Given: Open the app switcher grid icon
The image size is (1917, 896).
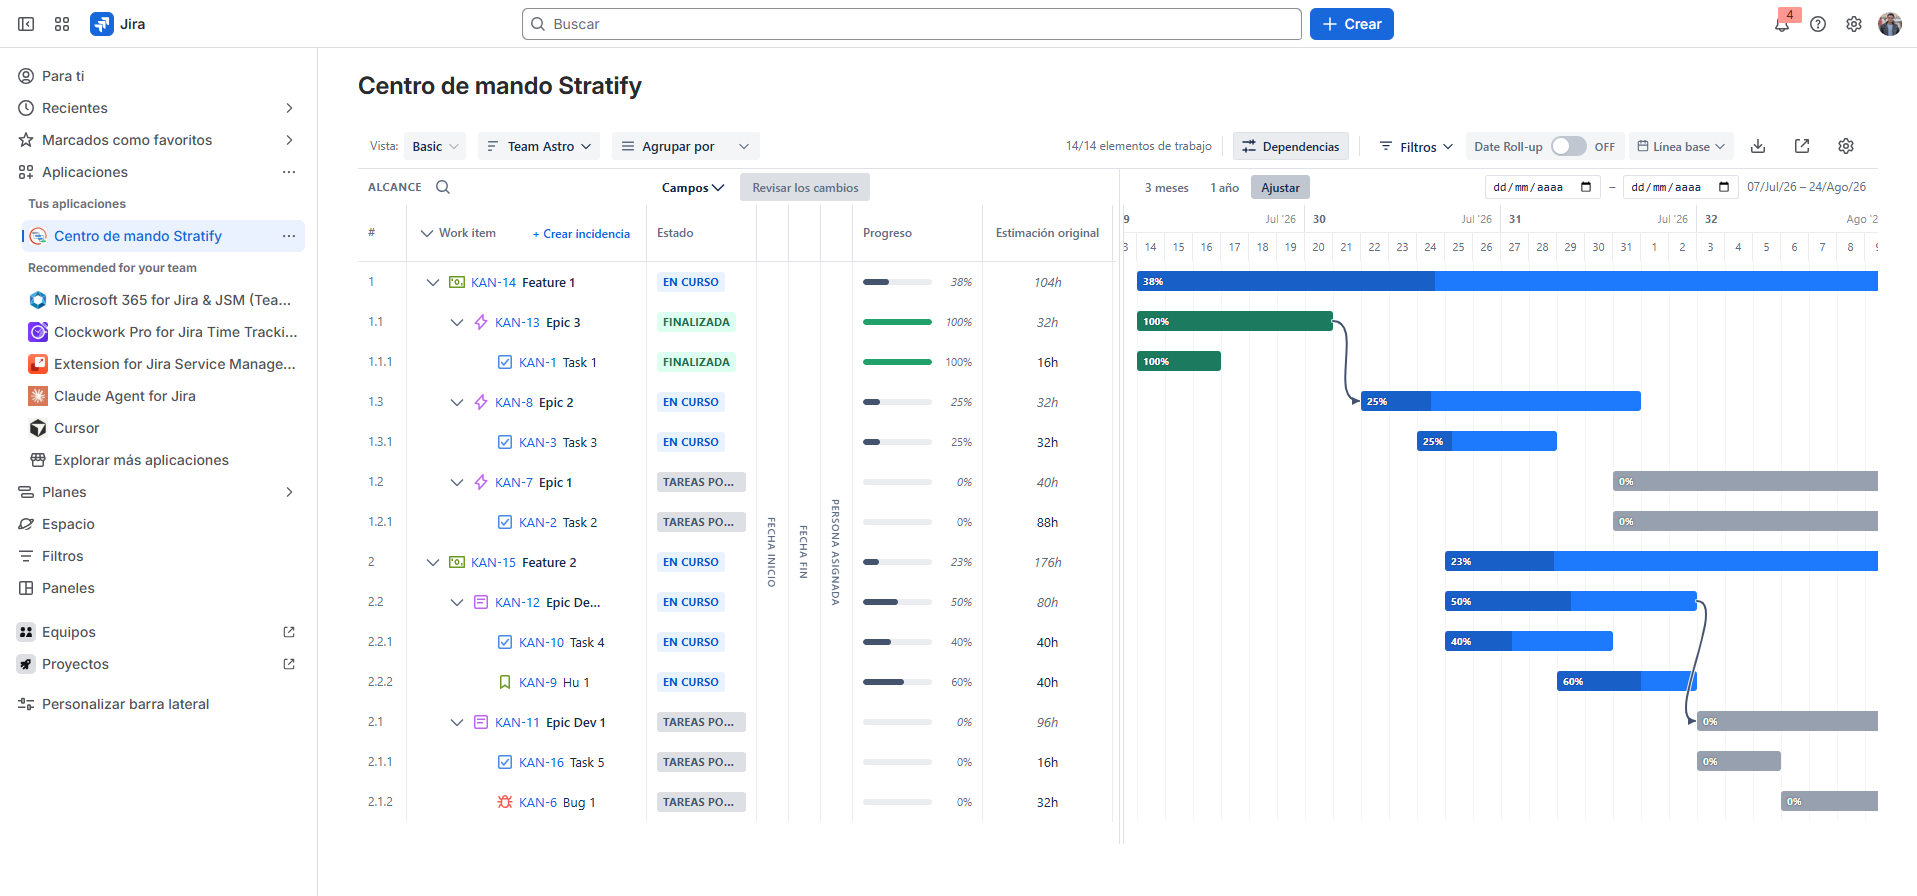Looking at the screenshot, I should tap(62, 24).
